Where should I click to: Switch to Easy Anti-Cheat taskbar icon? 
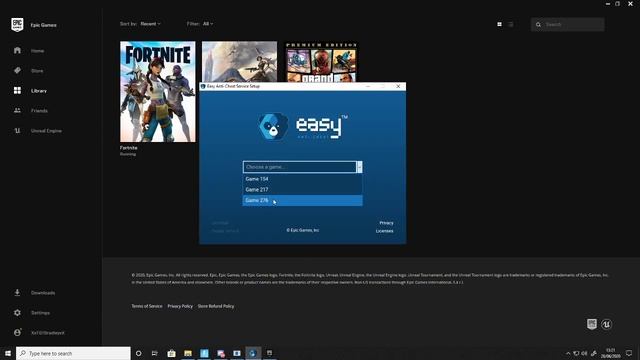pos(253,353)
